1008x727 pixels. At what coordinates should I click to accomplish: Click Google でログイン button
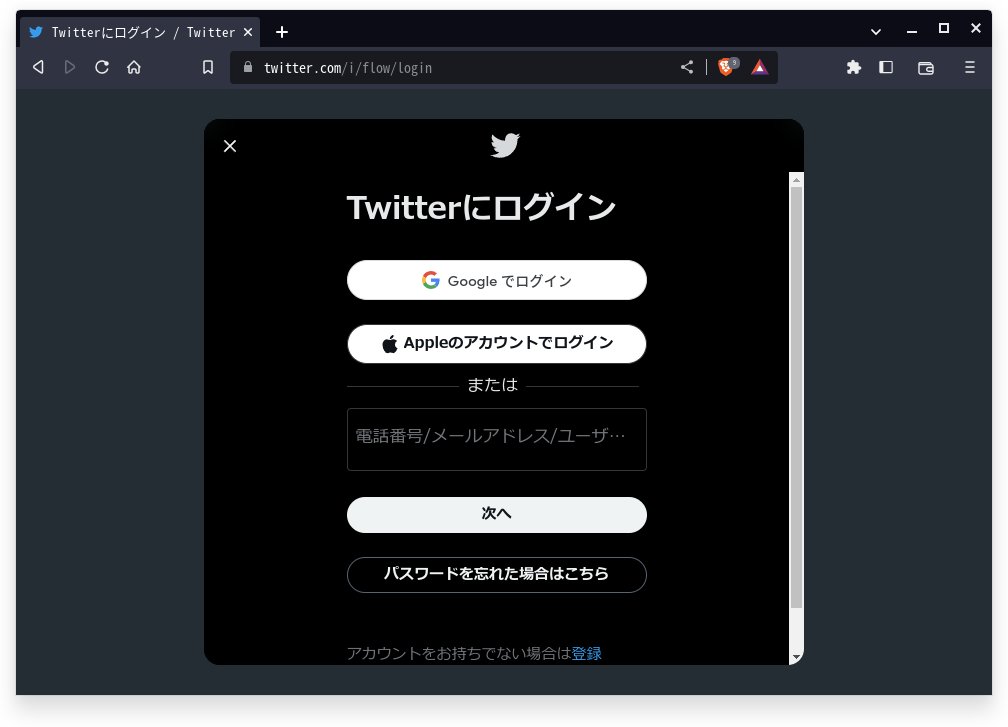(497, 280)
